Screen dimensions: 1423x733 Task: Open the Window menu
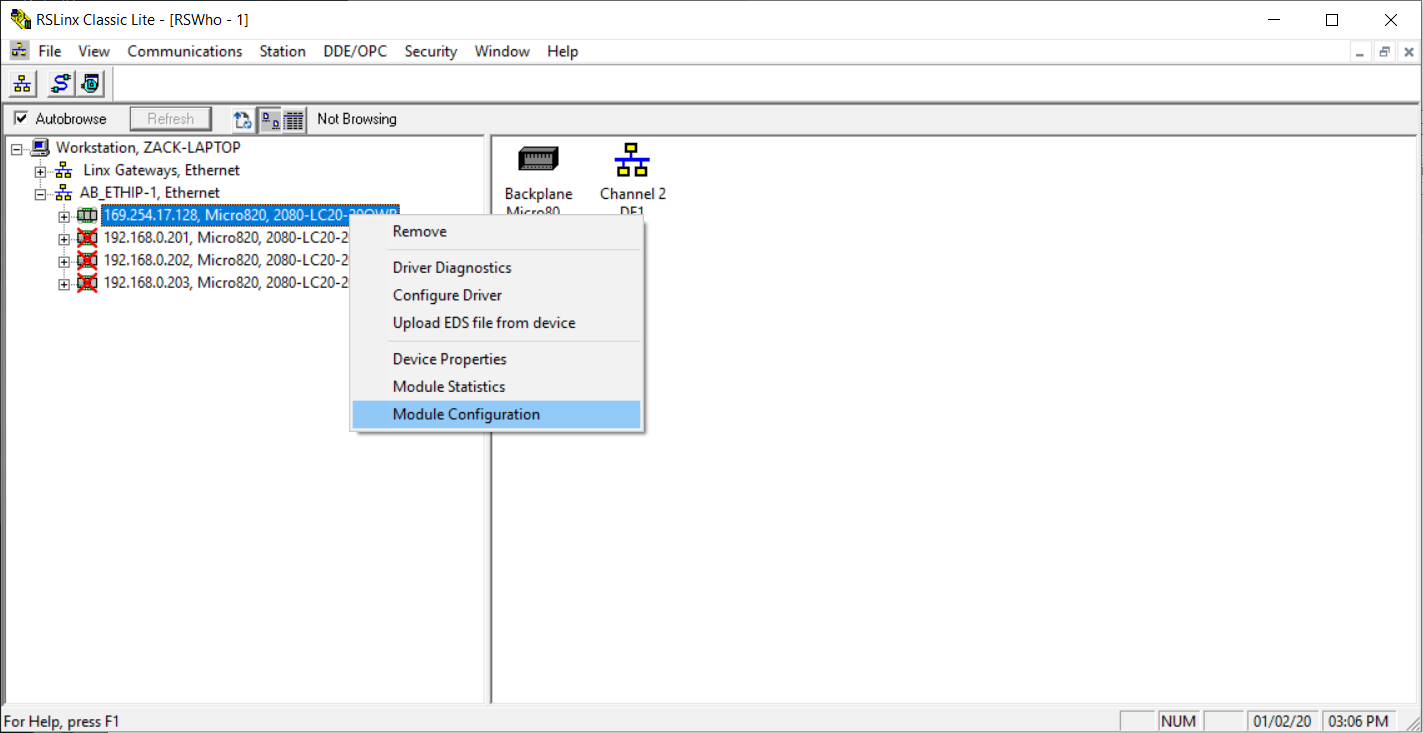pos(502,51)
